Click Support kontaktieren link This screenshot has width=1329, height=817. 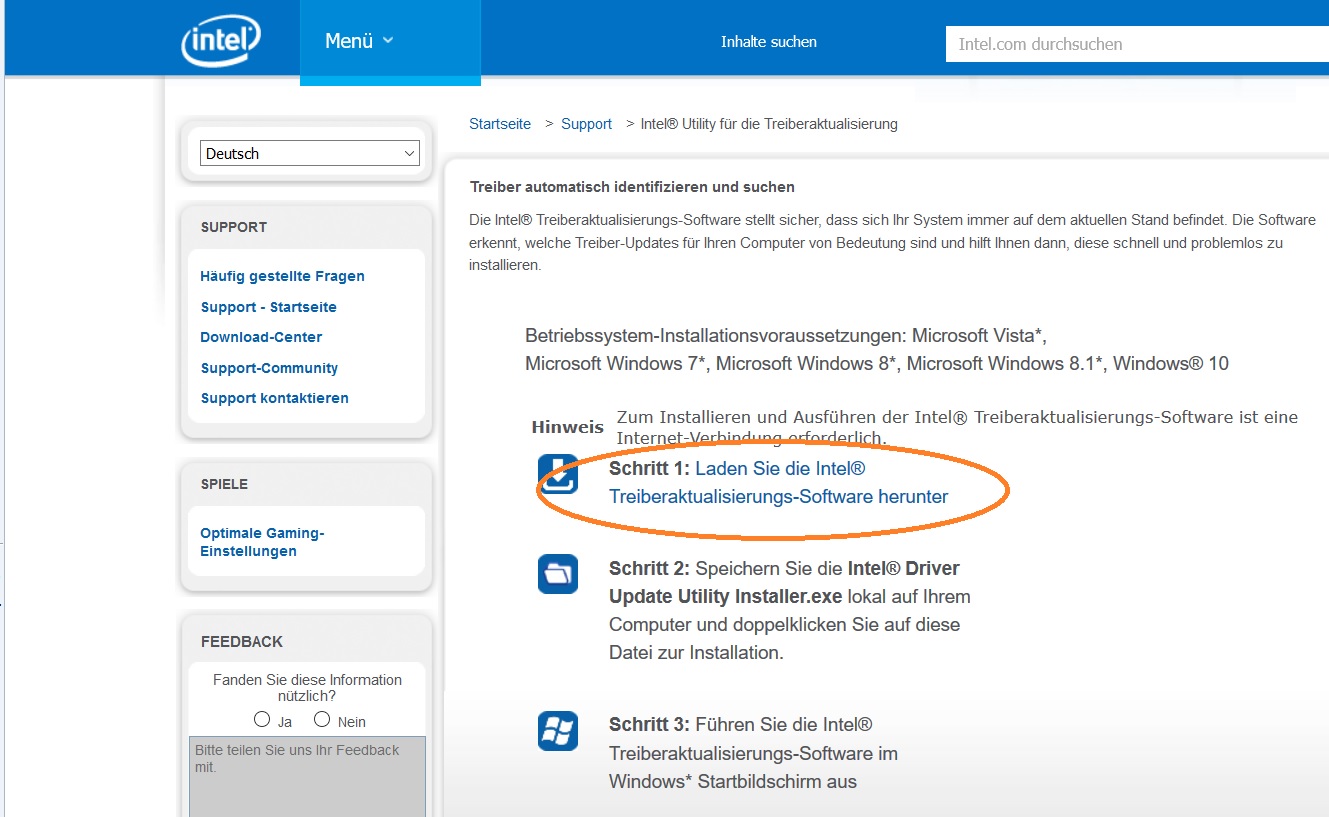(x=274, y=398)
